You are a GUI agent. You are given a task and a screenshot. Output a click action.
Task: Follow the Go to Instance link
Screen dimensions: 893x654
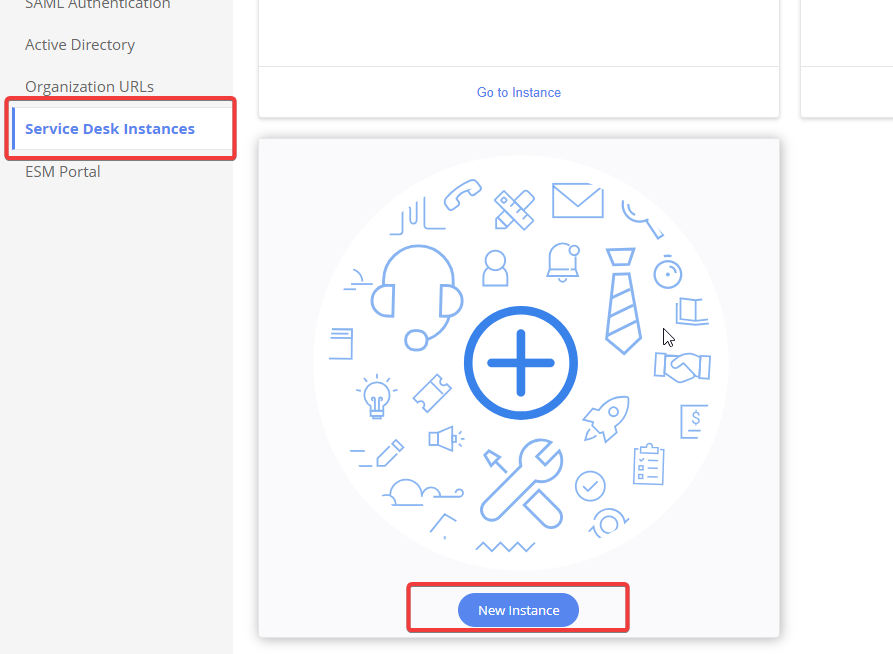[518, 93]
